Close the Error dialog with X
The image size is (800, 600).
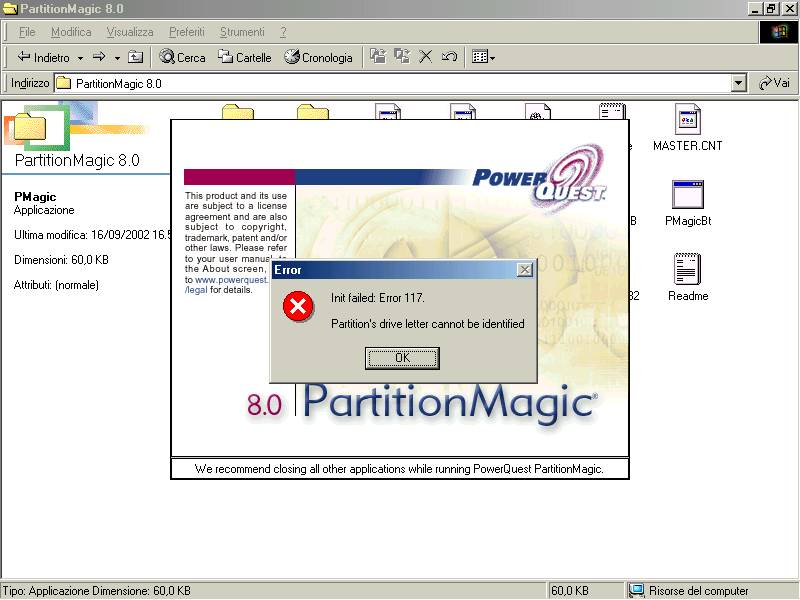524,270
